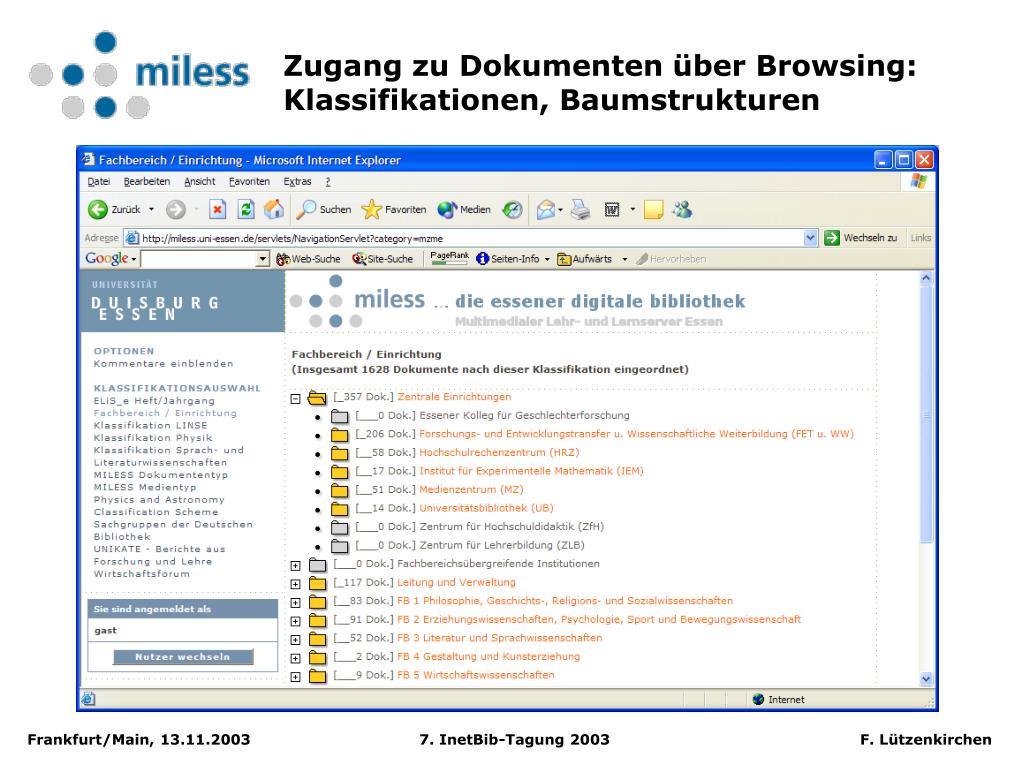This screenshot has height=768, width=1024.
Task: Click the folder icon for Hochschulrechenzentrum (HRZ)
Action: (x=340, y=453)
